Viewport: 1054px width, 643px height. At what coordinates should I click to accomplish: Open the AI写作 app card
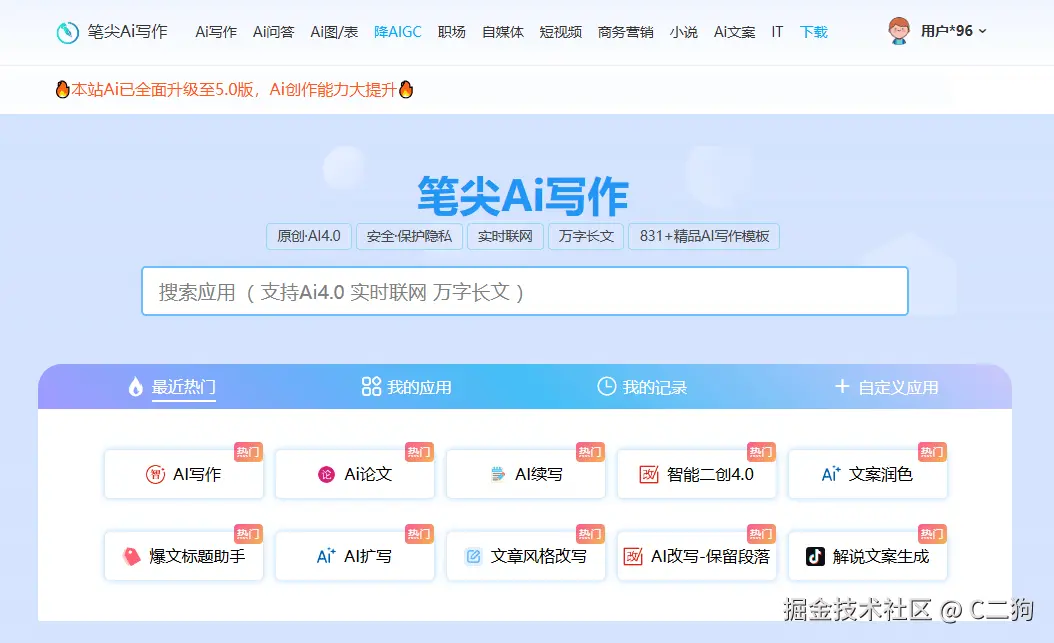click(x=184, y=474)
